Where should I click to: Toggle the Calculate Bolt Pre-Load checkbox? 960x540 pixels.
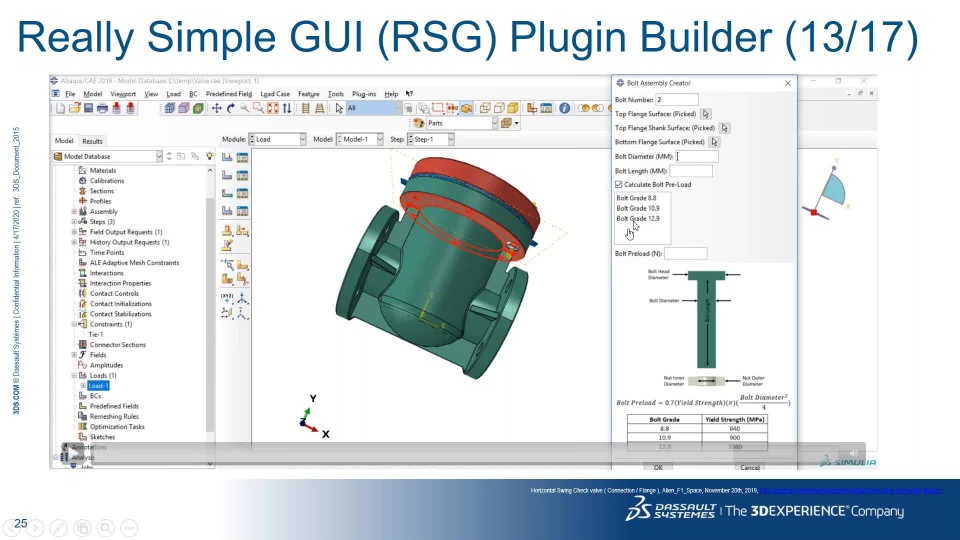618,184
